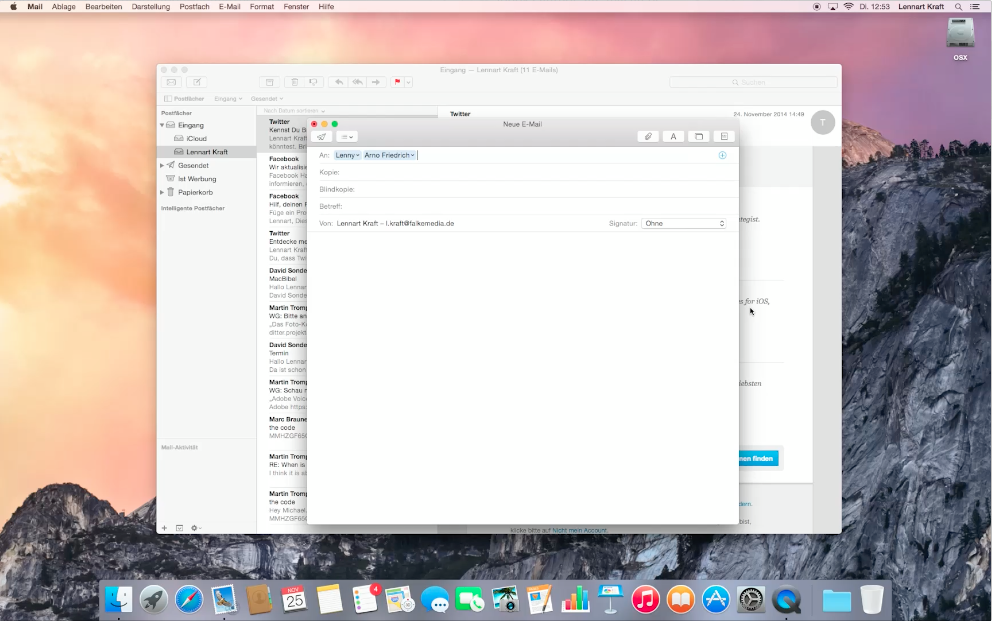The image size is (992, 621).
Task: Collapse the Eingang mailbox triangle
Action: (162, 125)
